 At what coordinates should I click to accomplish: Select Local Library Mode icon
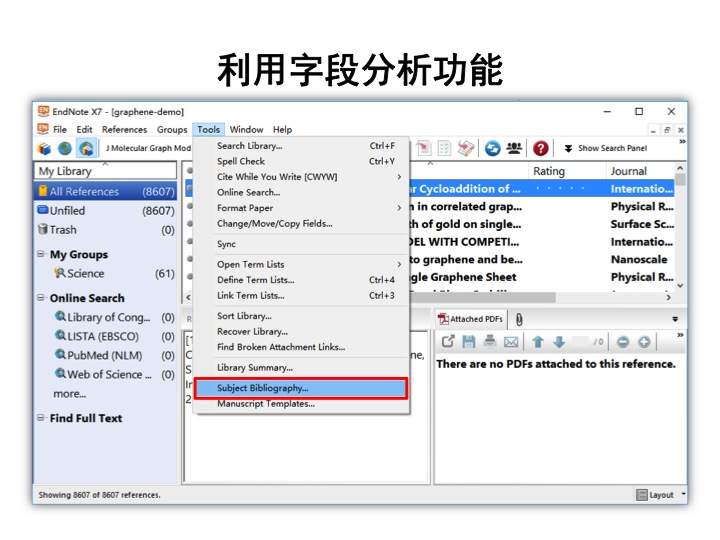point(45,148)
